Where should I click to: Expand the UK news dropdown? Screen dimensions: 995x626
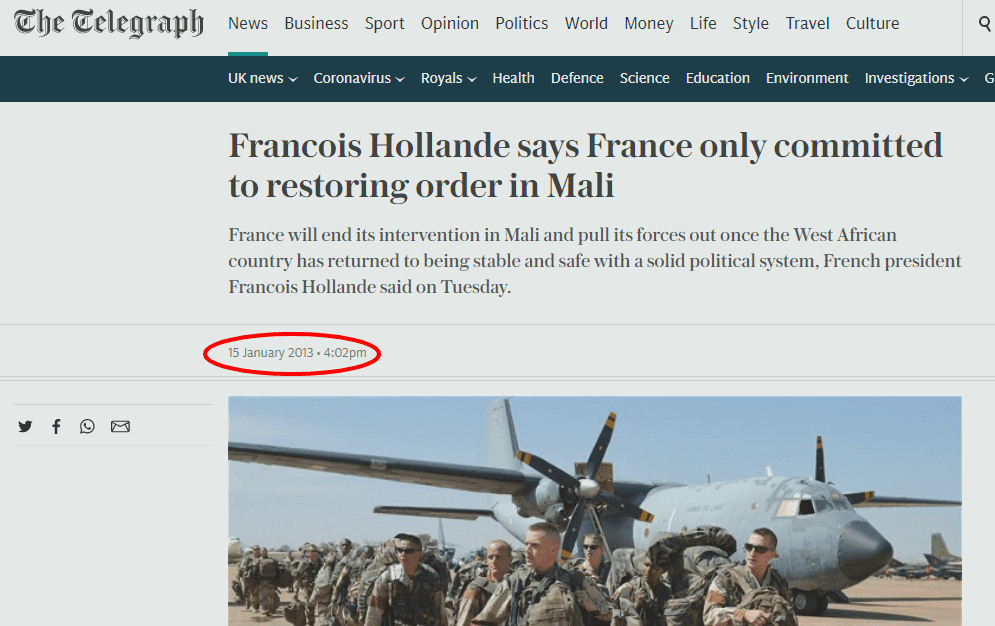click(262, 78)
